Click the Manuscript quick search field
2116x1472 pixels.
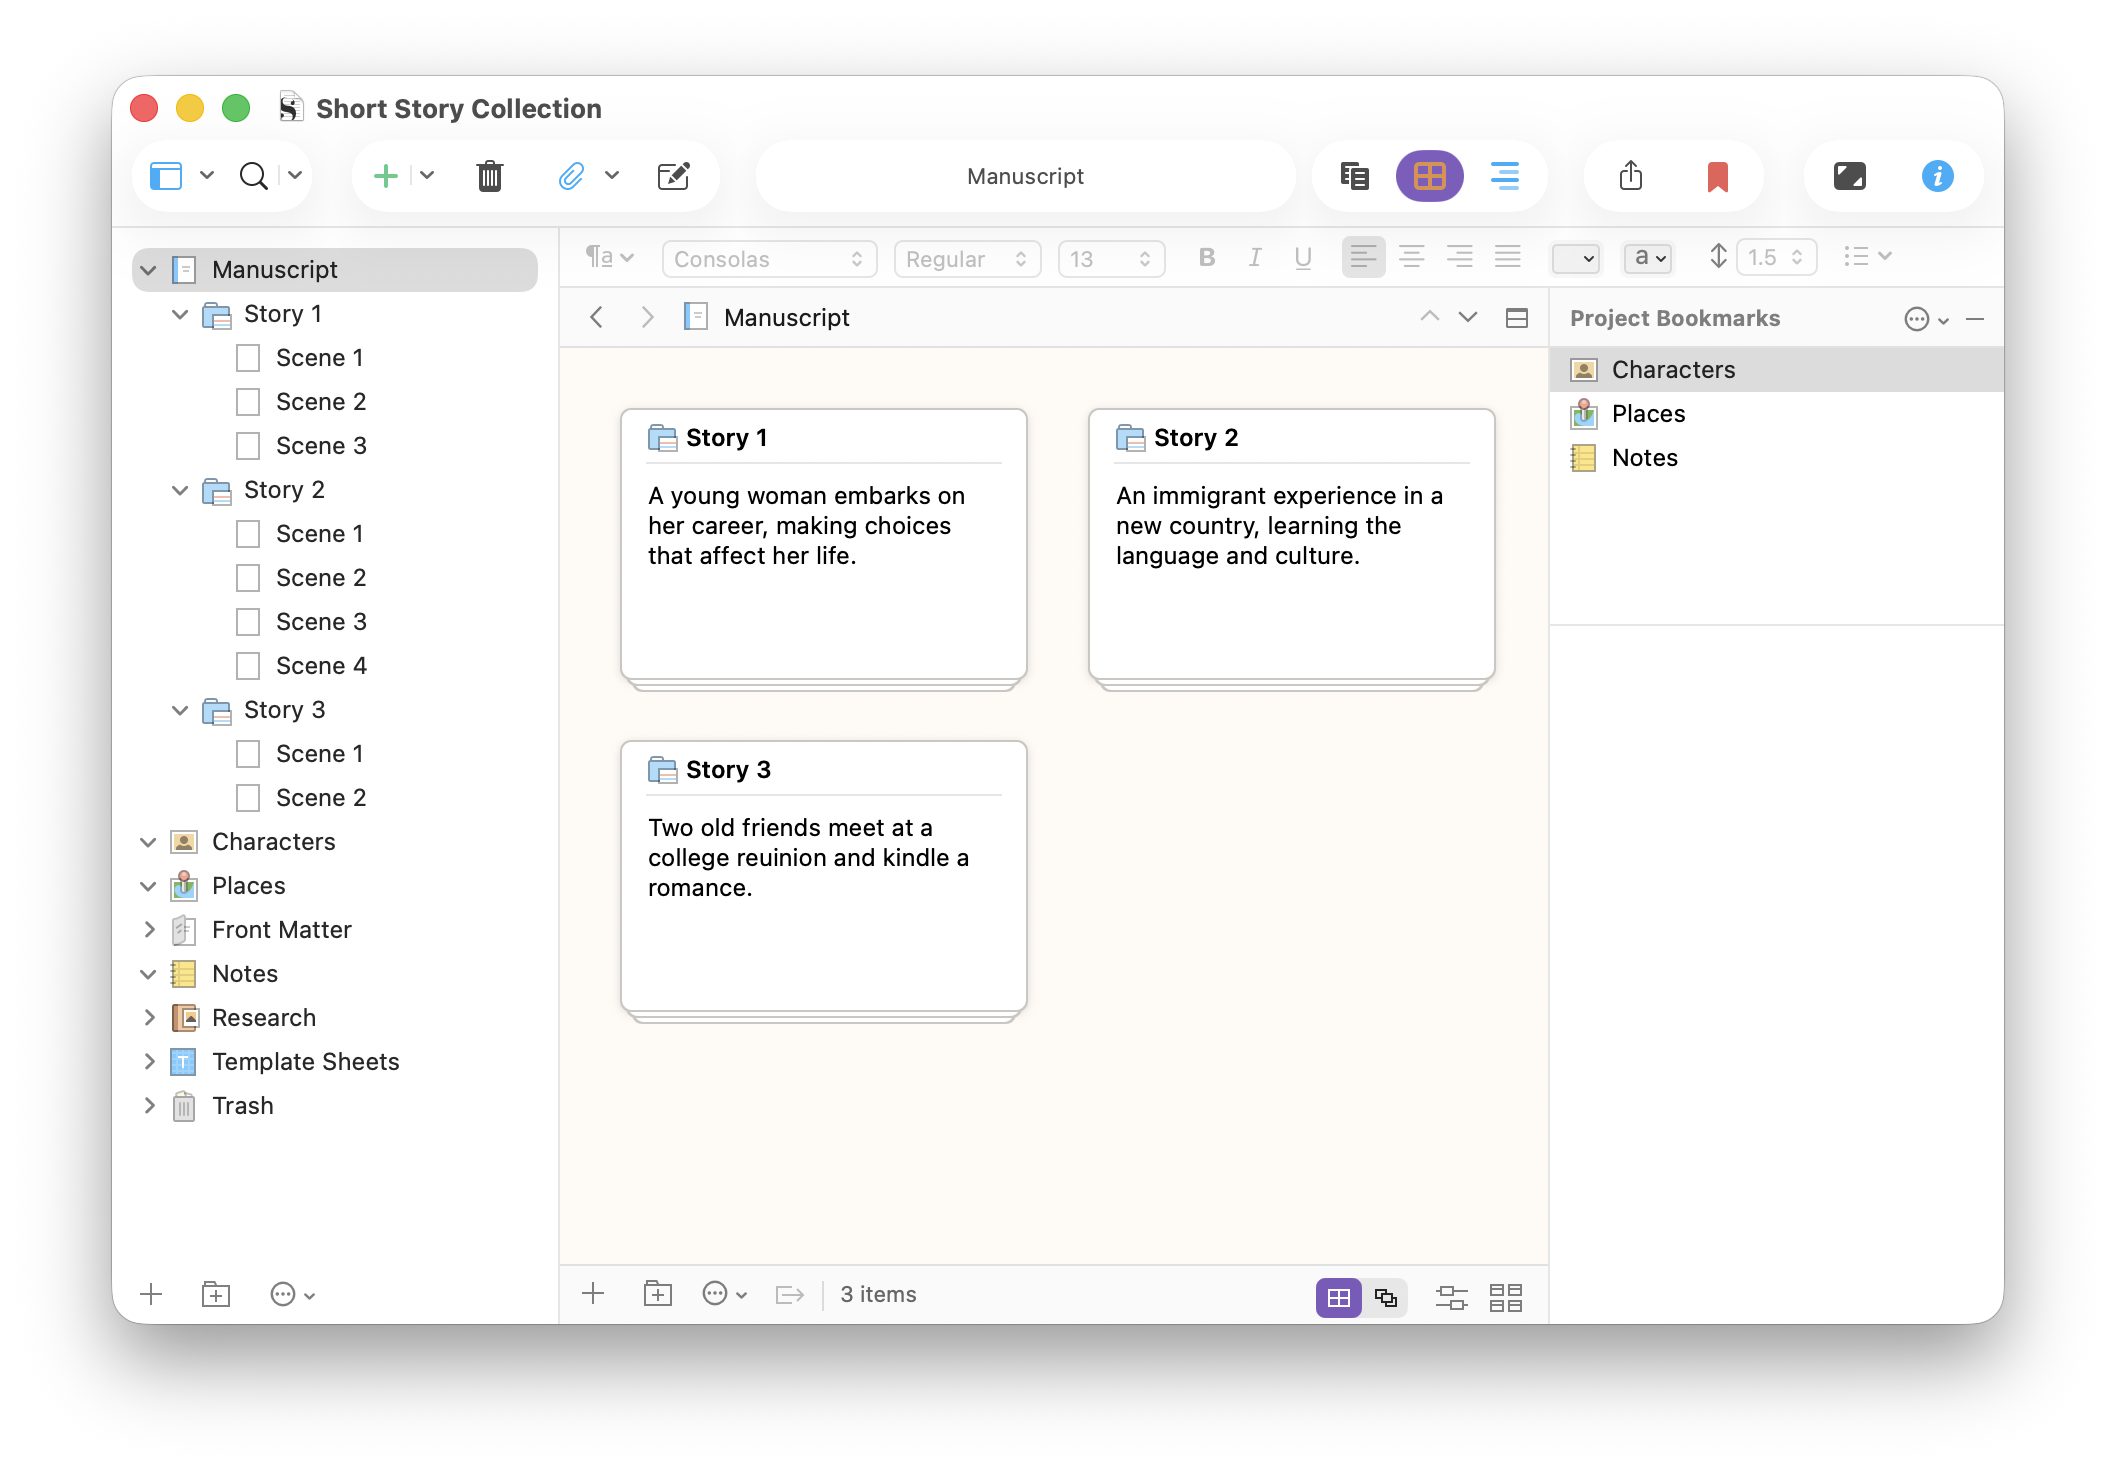(x=1025, y=177)
